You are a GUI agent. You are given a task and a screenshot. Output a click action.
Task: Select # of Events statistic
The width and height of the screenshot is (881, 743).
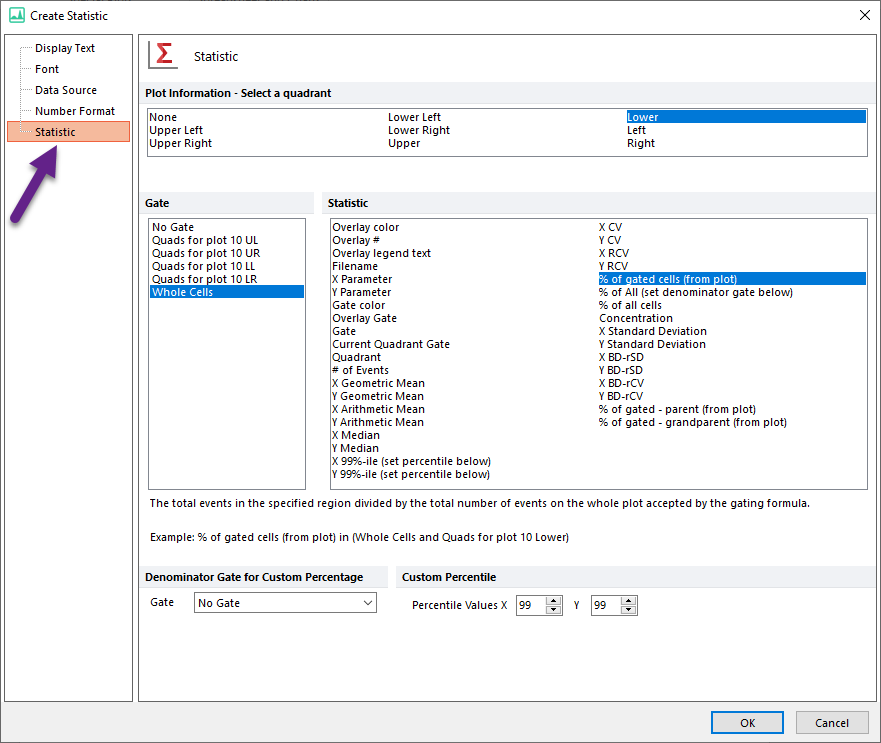360,370
